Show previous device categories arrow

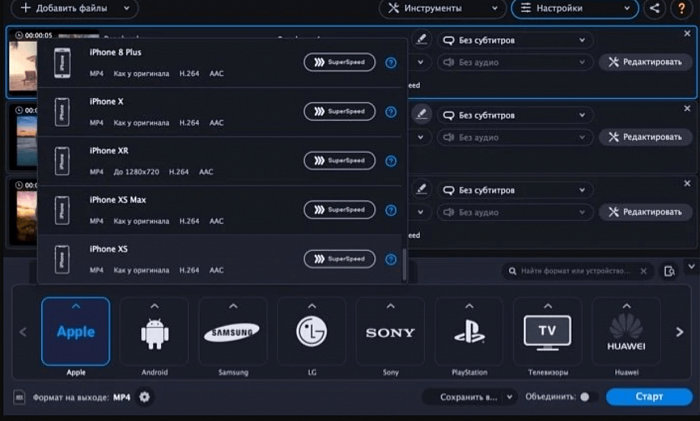pyautogui.click(x=23, y=332)
